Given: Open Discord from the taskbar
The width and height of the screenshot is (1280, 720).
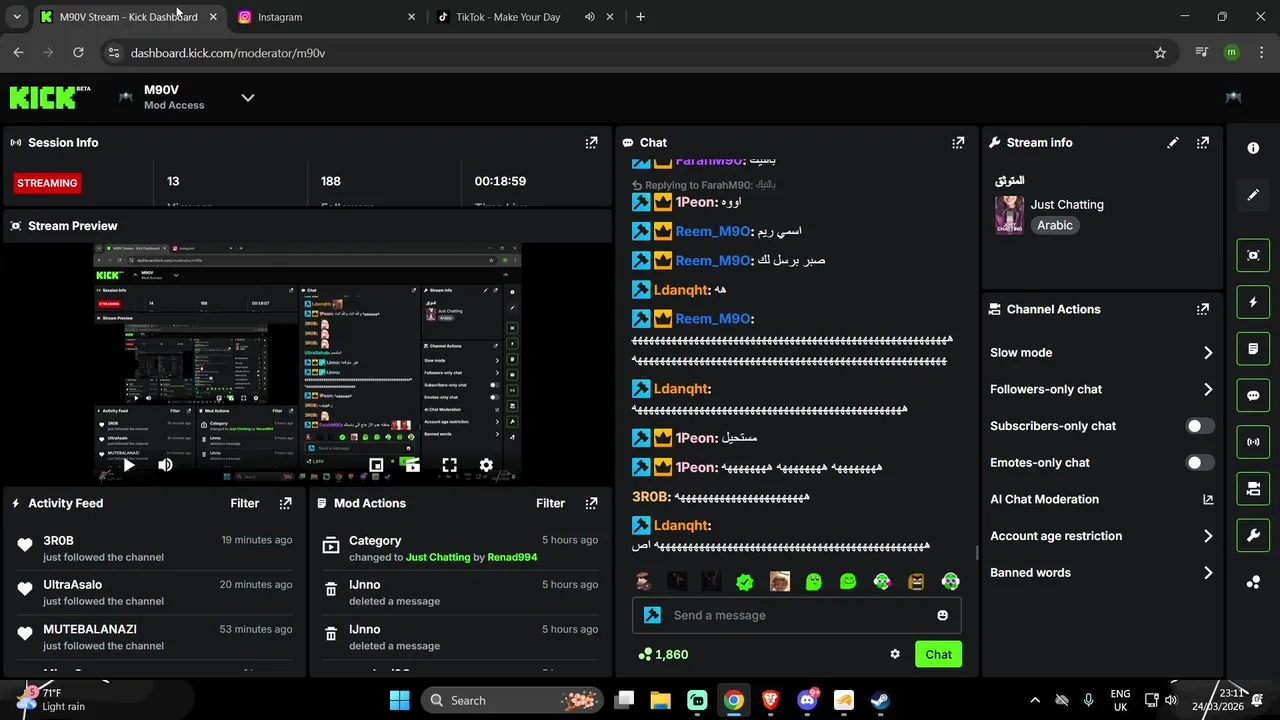Looking at the screenshot, I should tap(807, 701).
